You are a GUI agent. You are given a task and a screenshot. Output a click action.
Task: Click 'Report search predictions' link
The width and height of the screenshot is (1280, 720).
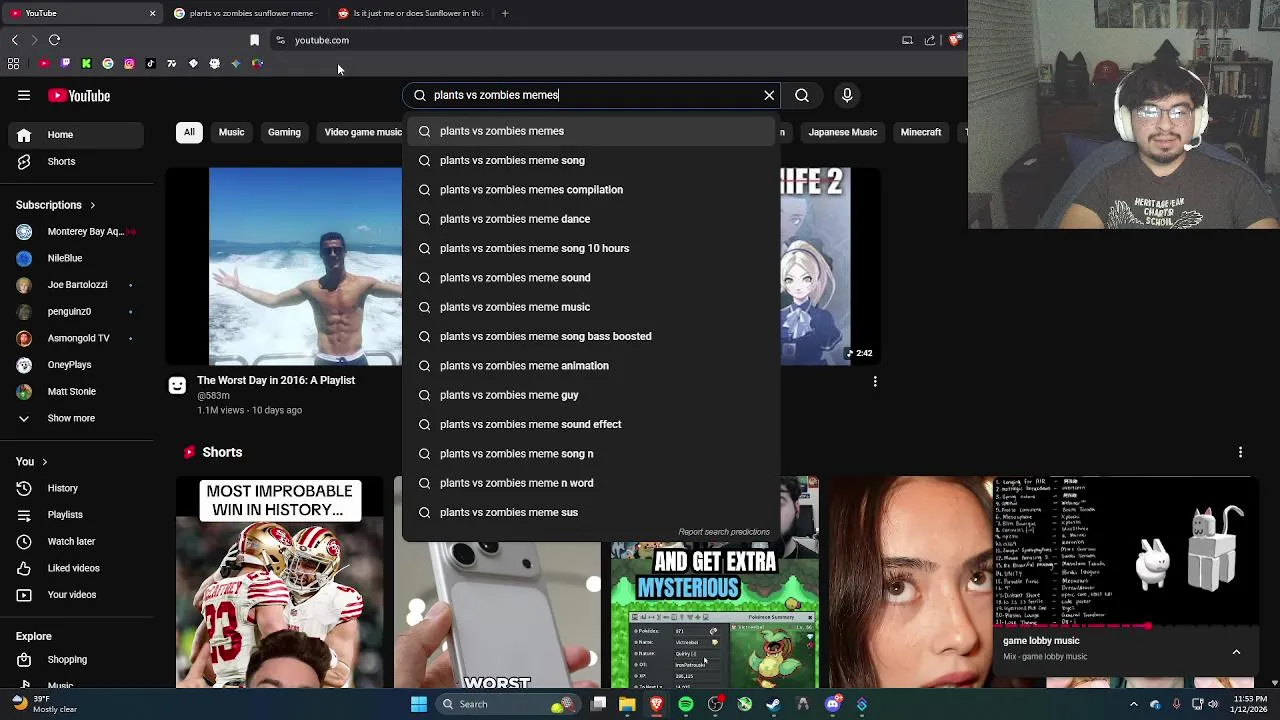(x=724, y=532)
